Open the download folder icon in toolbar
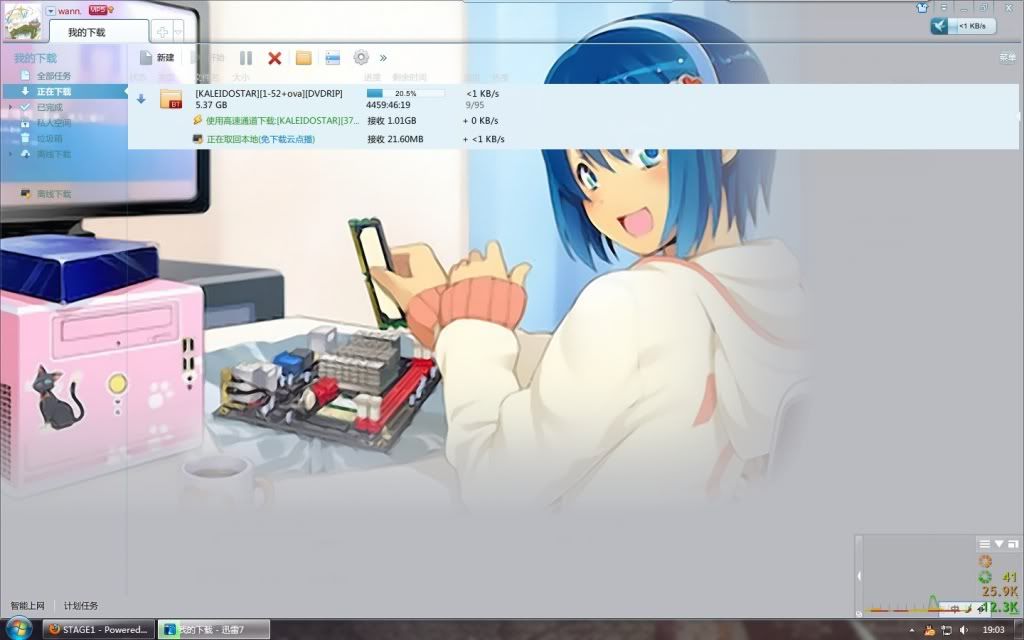 coord(303,58)
